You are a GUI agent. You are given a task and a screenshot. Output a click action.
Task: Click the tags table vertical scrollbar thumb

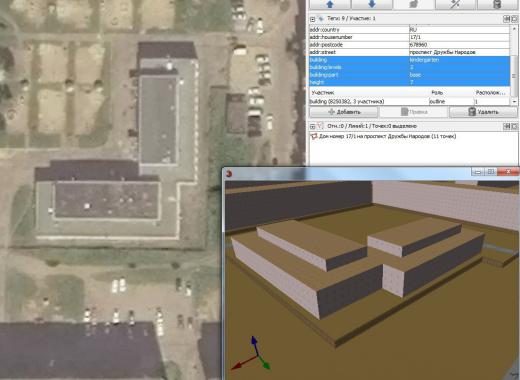514,75
